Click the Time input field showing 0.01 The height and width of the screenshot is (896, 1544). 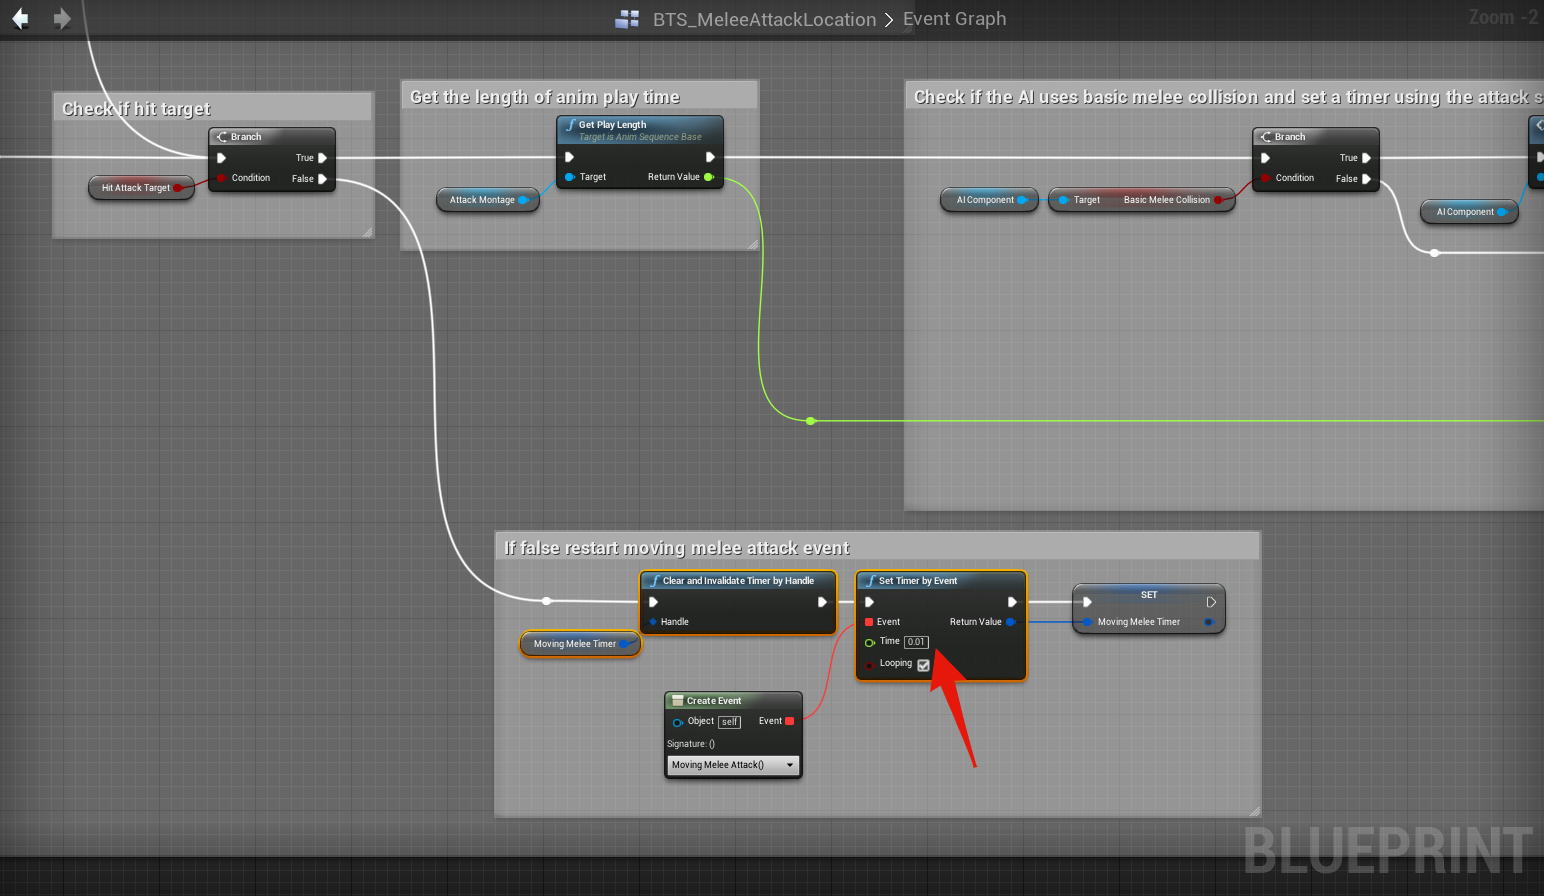tap(916, 642)
